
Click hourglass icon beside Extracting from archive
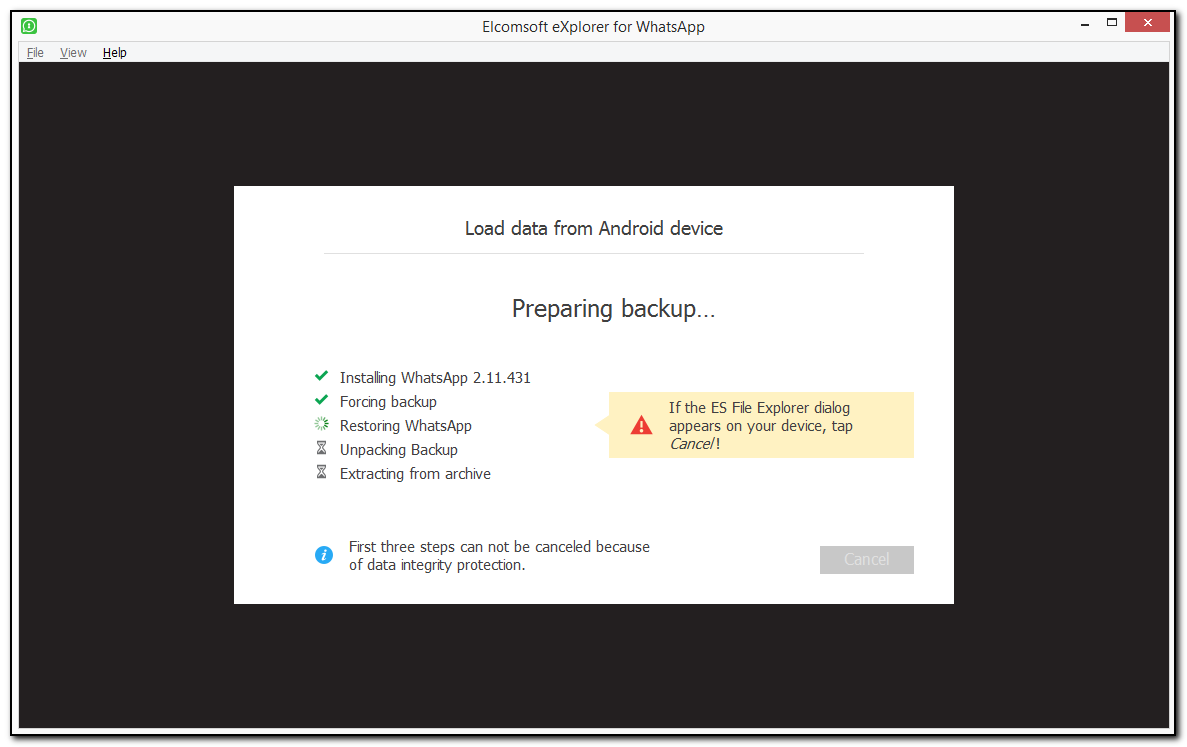click(x=321, y=473)
